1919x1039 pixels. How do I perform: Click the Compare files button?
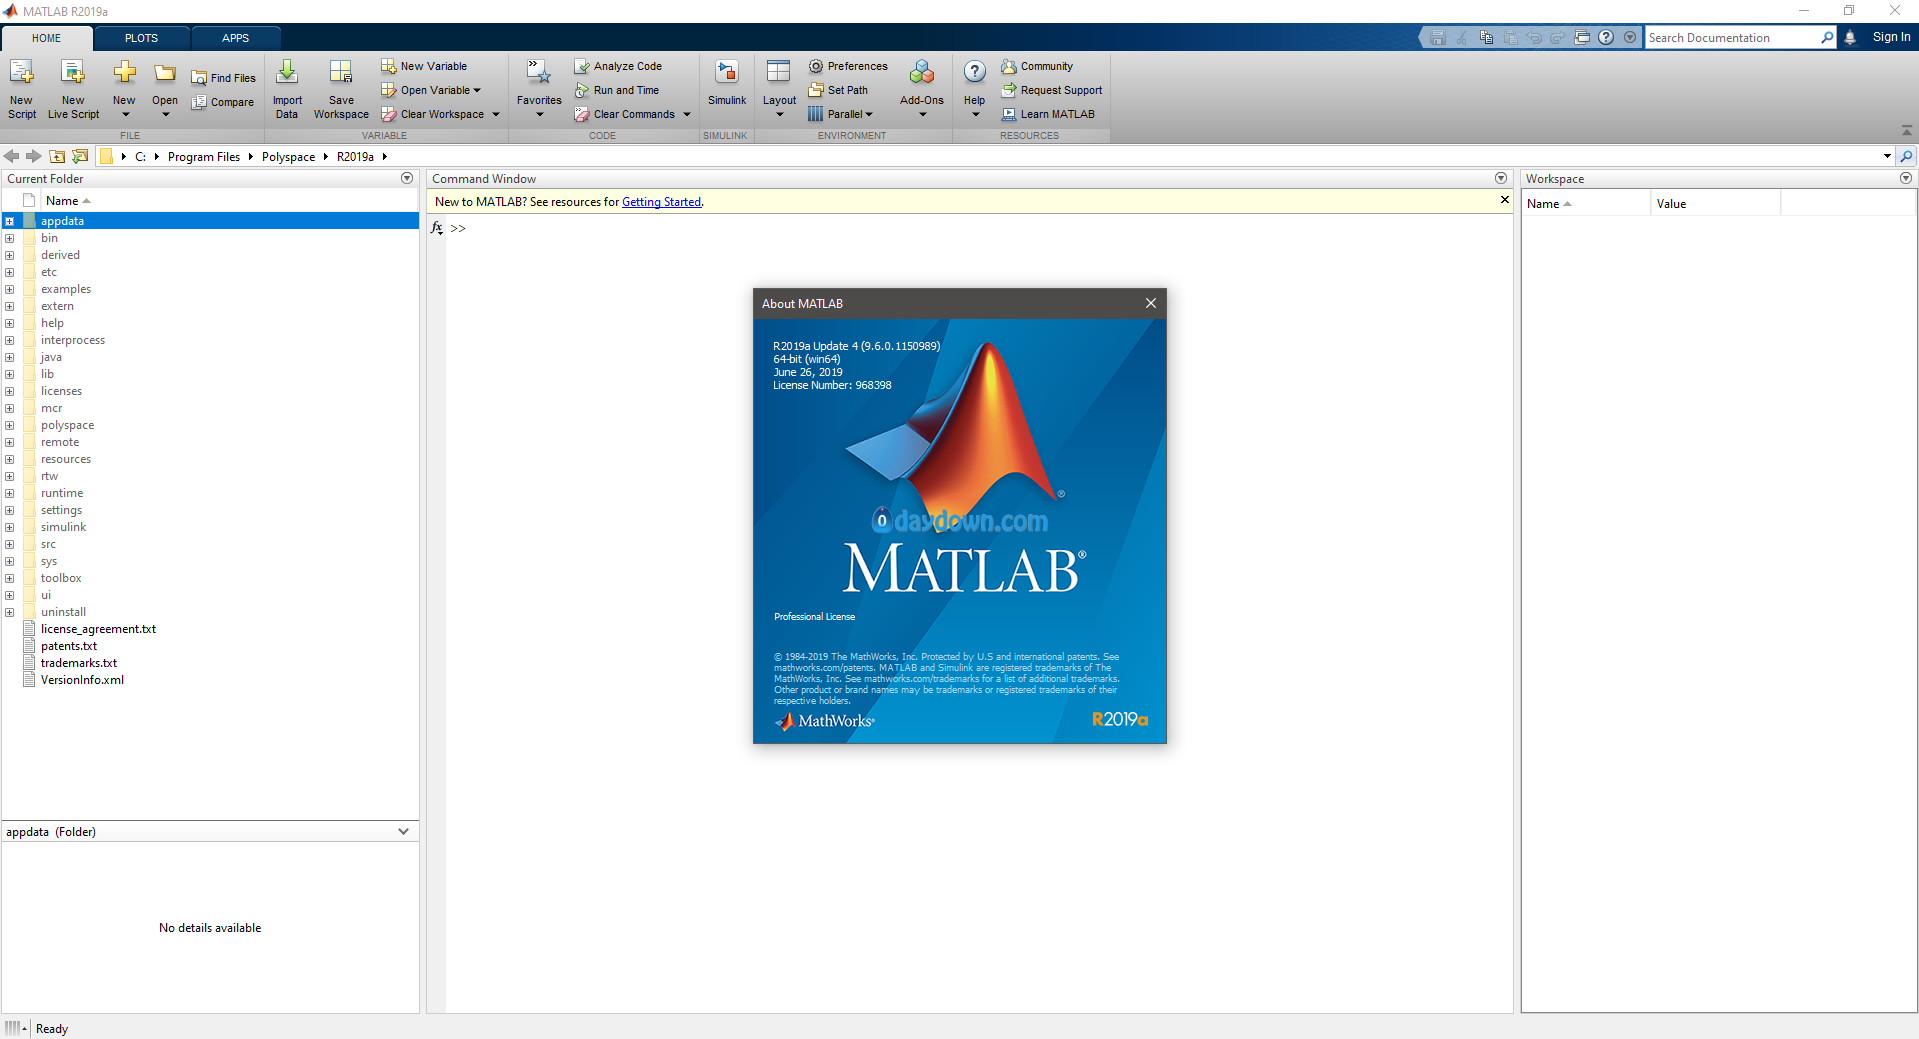point(223,102)
